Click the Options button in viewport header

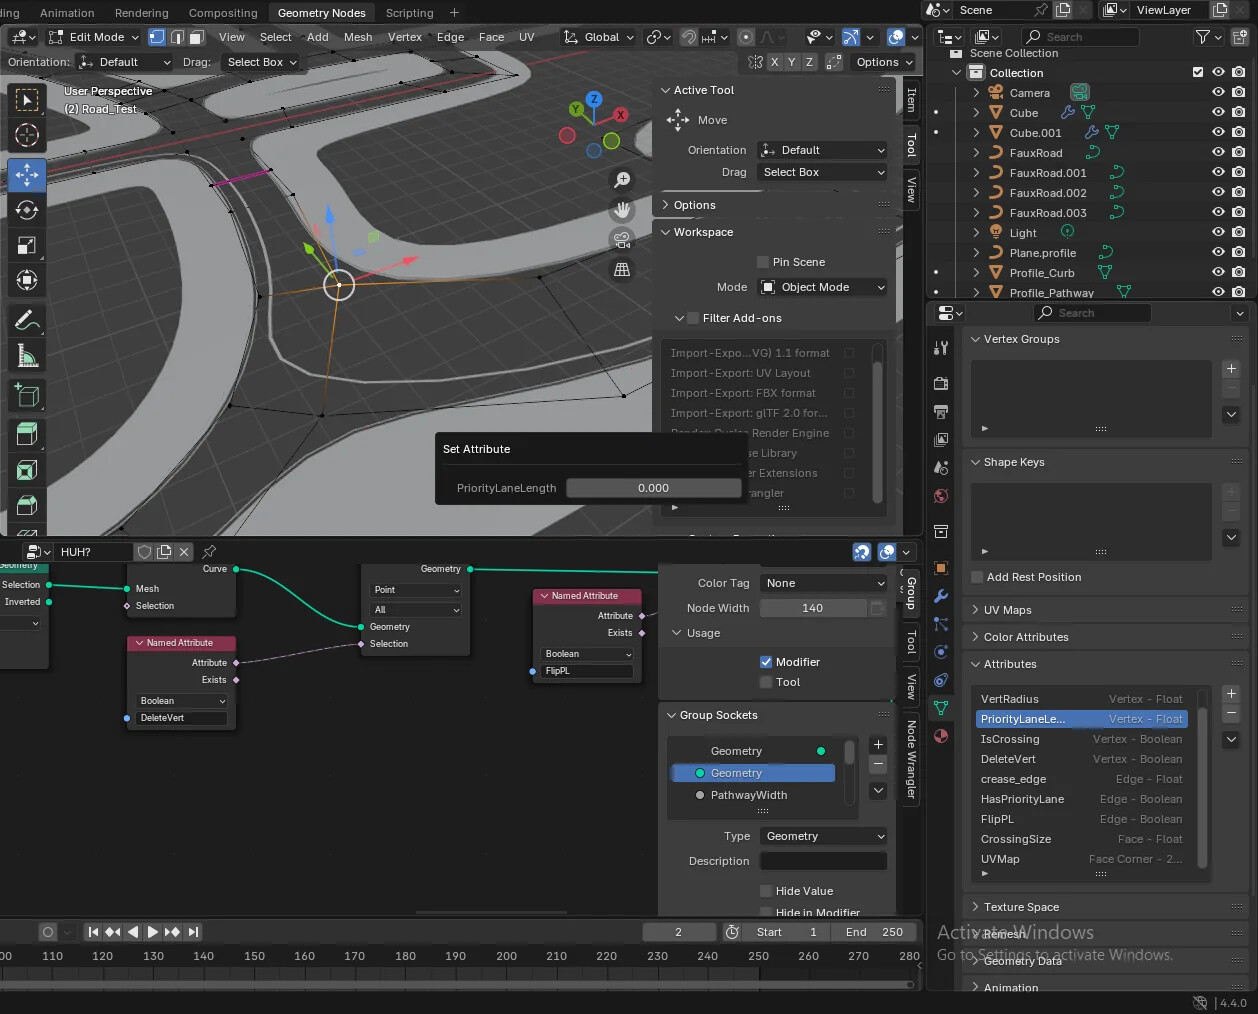pos(885,62)
